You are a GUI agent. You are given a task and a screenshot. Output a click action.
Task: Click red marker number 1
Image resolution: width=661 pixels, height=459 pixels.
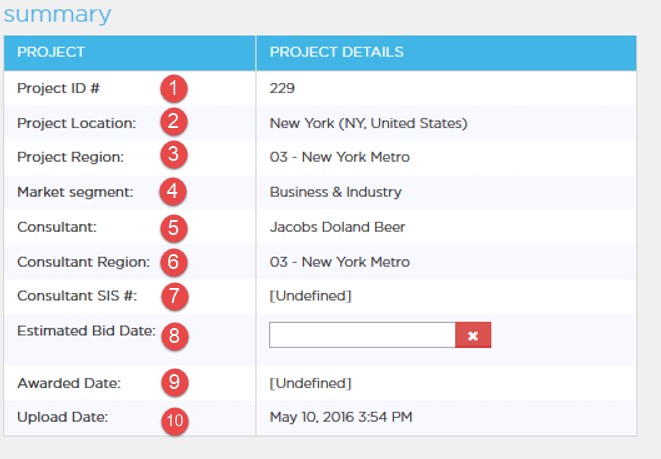point(174,89)
